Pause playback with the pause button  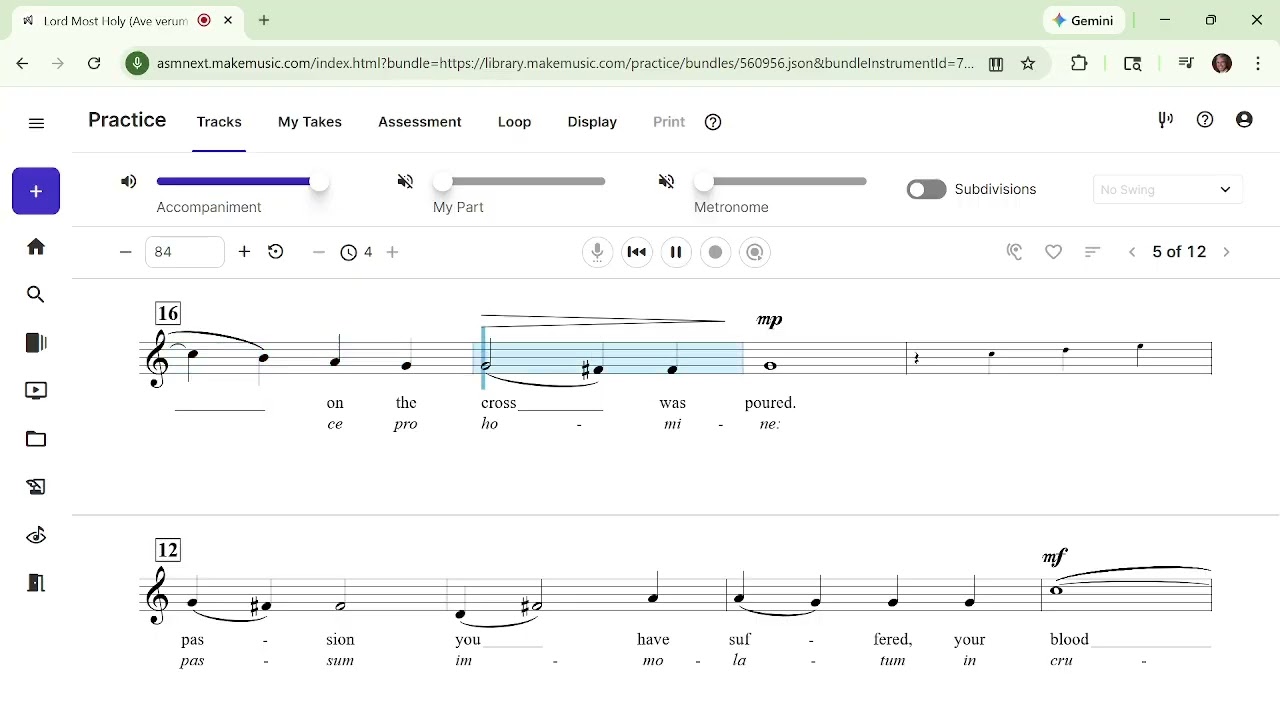tap(676, 252)
